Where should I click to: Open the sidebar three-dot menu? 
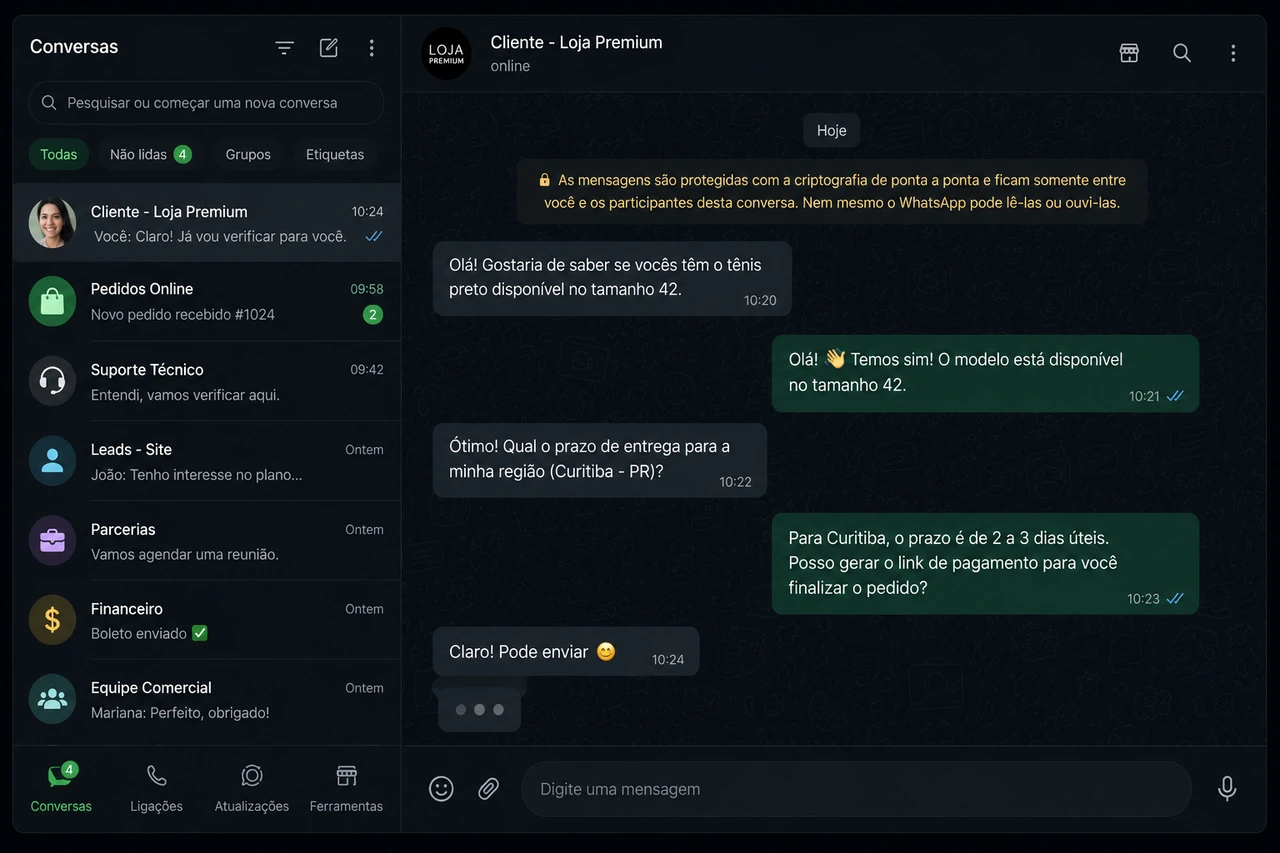(372, 47)
